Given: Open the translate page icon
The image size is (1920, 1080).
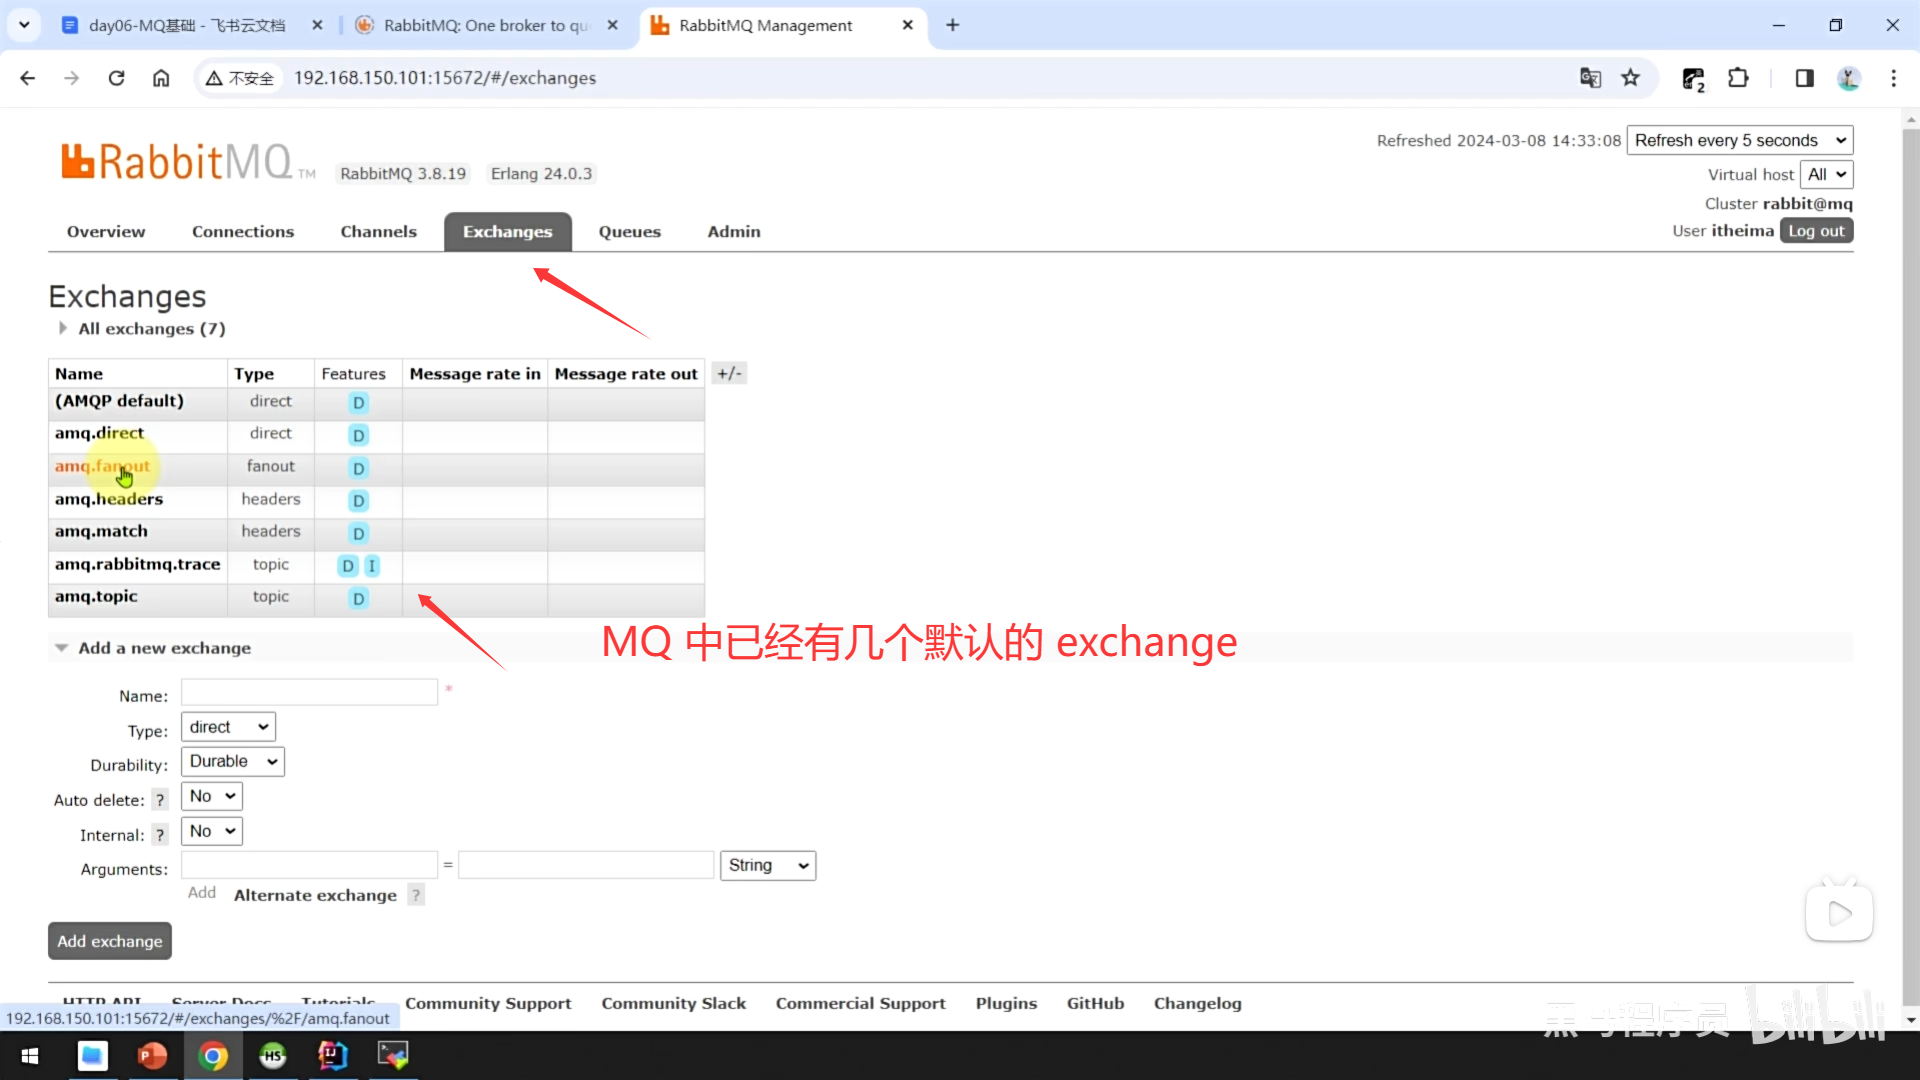Looking at the screenshot, I should 1590,78.
